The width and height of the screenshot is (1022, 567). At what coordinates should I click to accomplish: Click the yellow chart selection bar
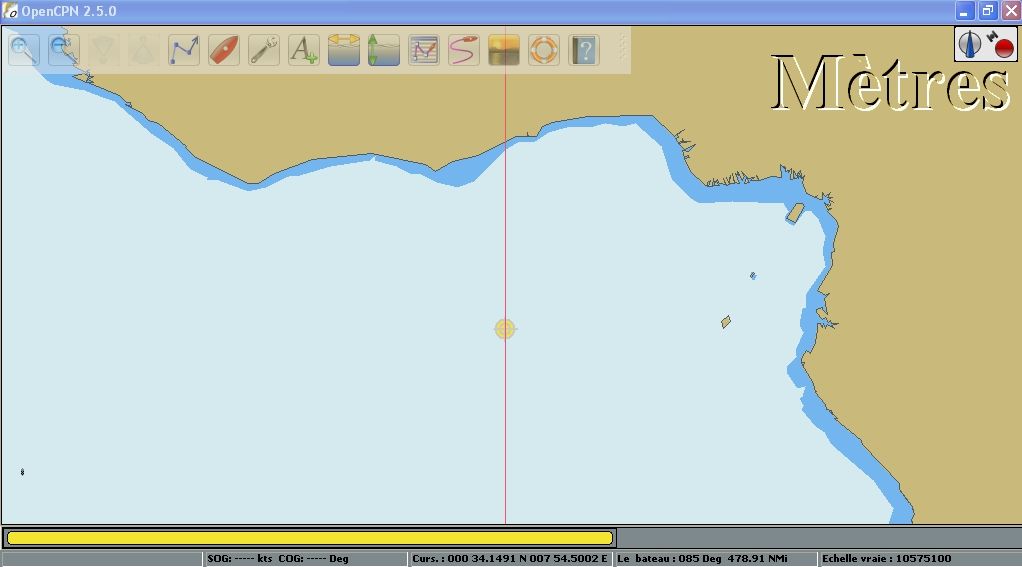click(x=310, y=538)
